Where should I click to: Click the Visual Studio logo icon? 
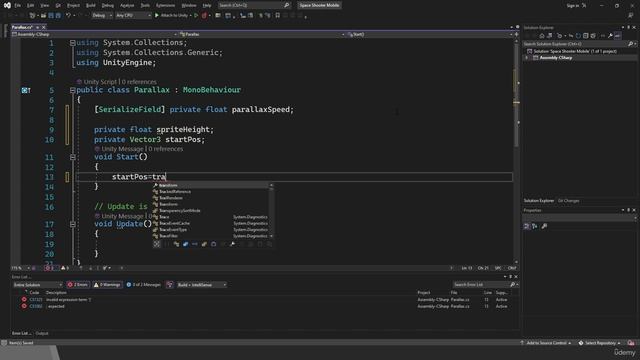point(7,5)
